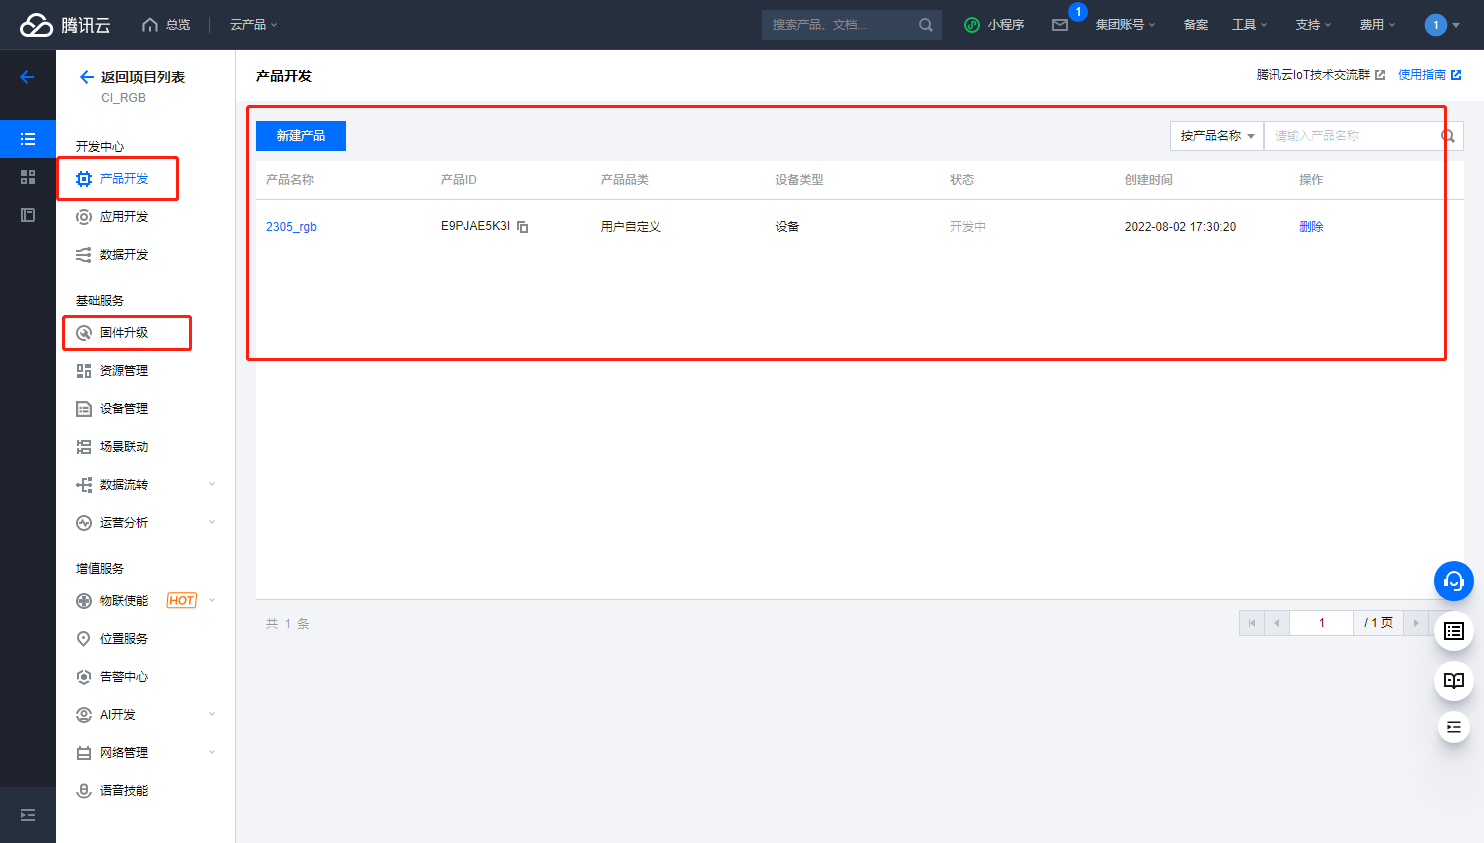
Task: Collapse sidebar using bottom-left menu icon
Action: tap(28, 815)
